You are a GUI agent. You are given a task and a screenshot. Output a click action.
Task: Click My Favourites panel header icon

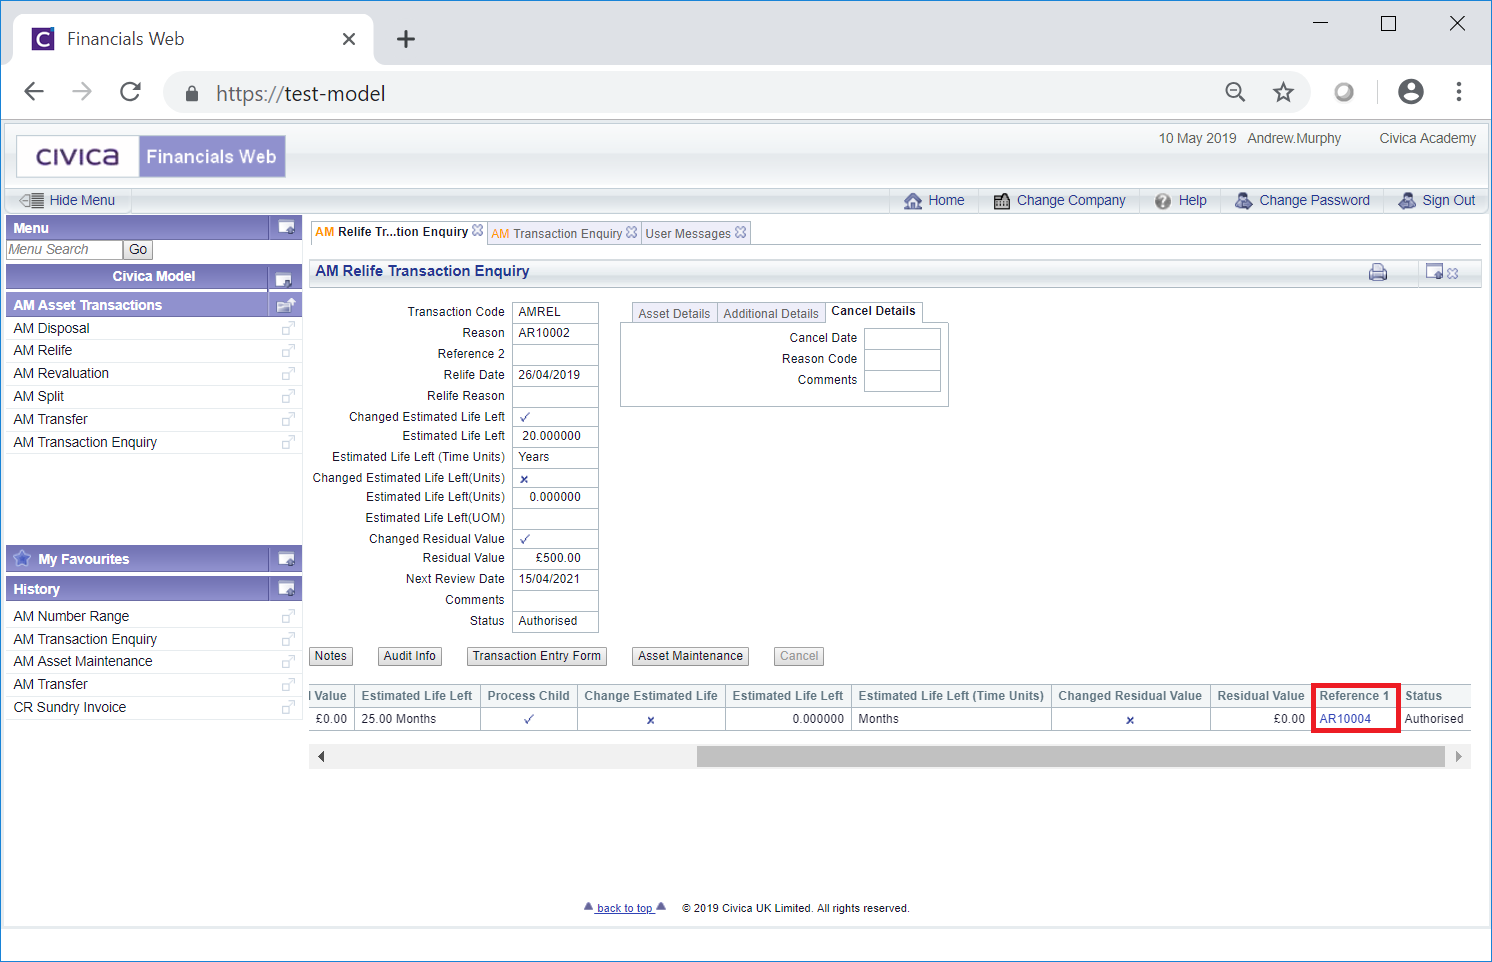pyautogui.click(x=286, y=559)
